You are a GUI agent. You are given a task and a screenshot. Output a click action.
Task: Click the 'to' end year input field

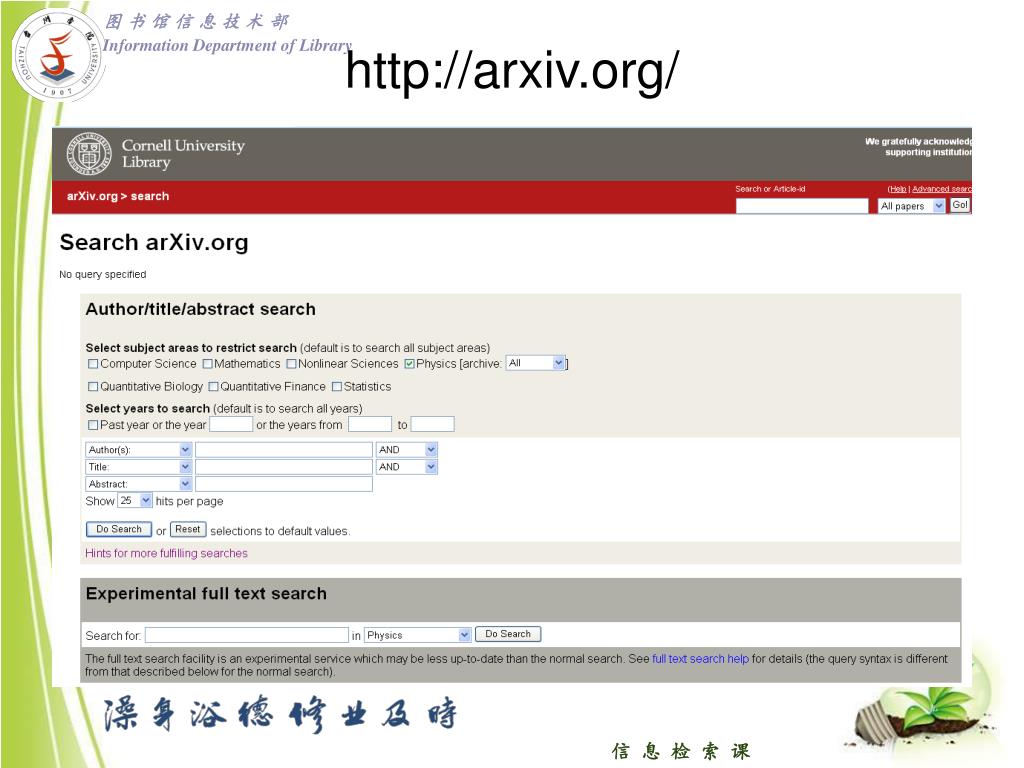click(432, 424)
